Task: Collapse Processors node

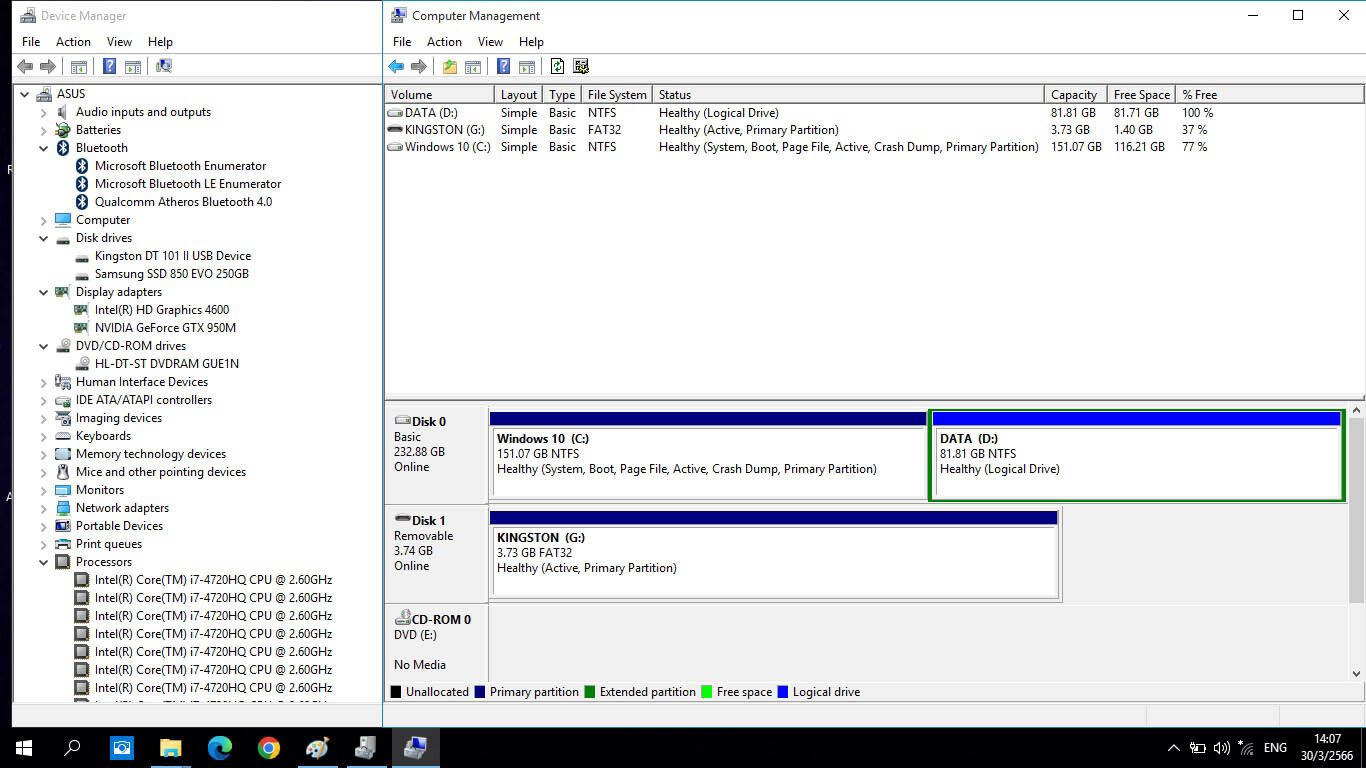Action: (44, 562)
